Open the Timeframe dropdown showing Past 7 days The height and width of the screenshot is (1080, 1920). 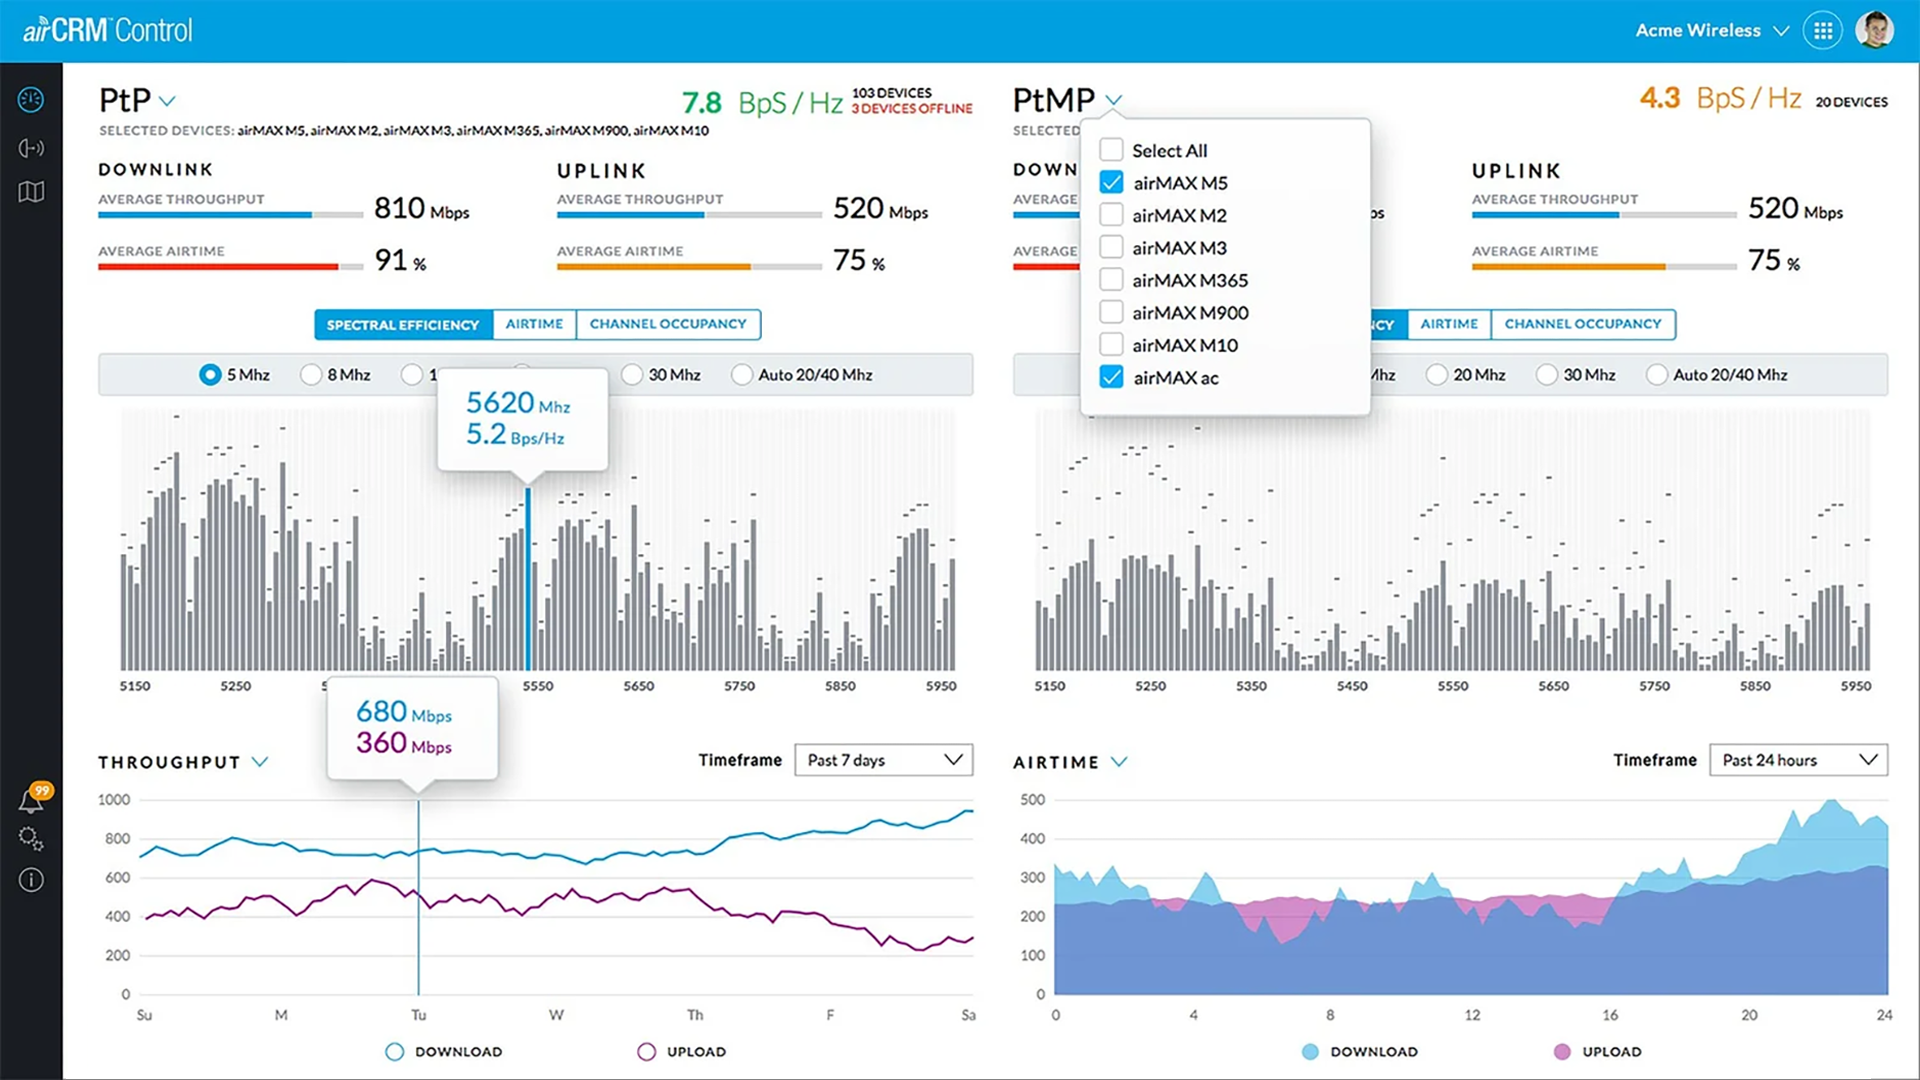pyautogui.click(x=883, y=760)
